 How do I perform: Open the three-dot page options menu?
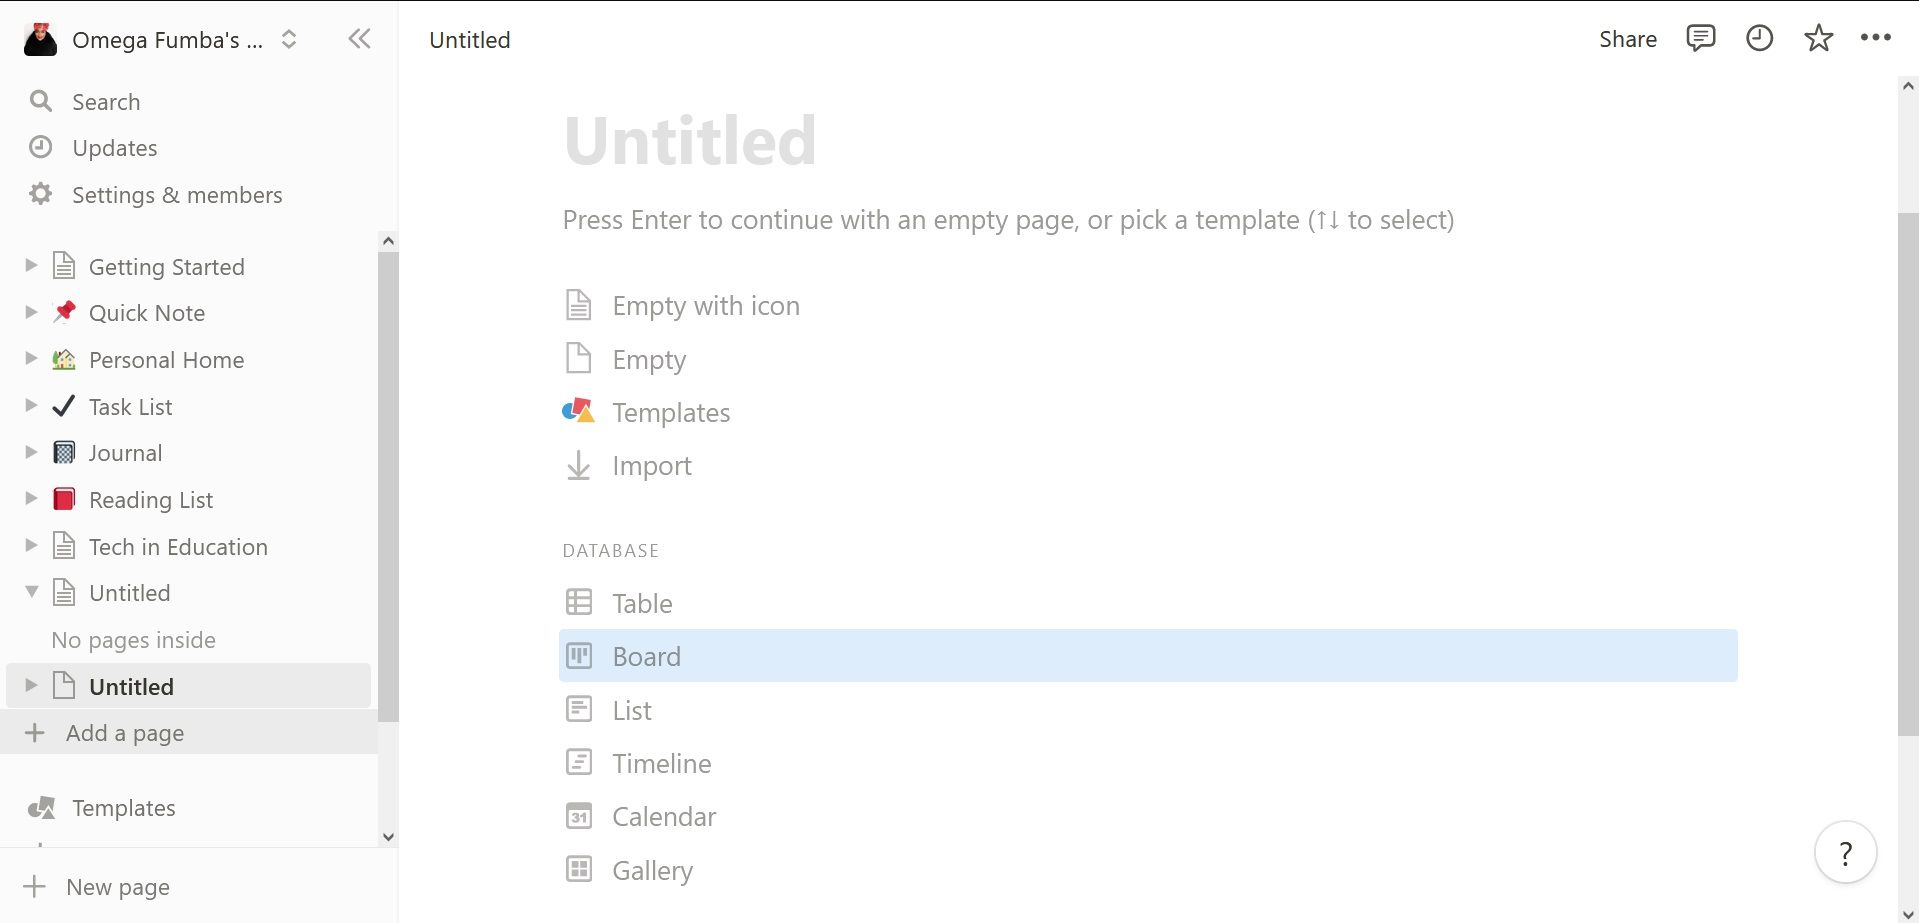pyautogui.click(x=1875, y=38)
